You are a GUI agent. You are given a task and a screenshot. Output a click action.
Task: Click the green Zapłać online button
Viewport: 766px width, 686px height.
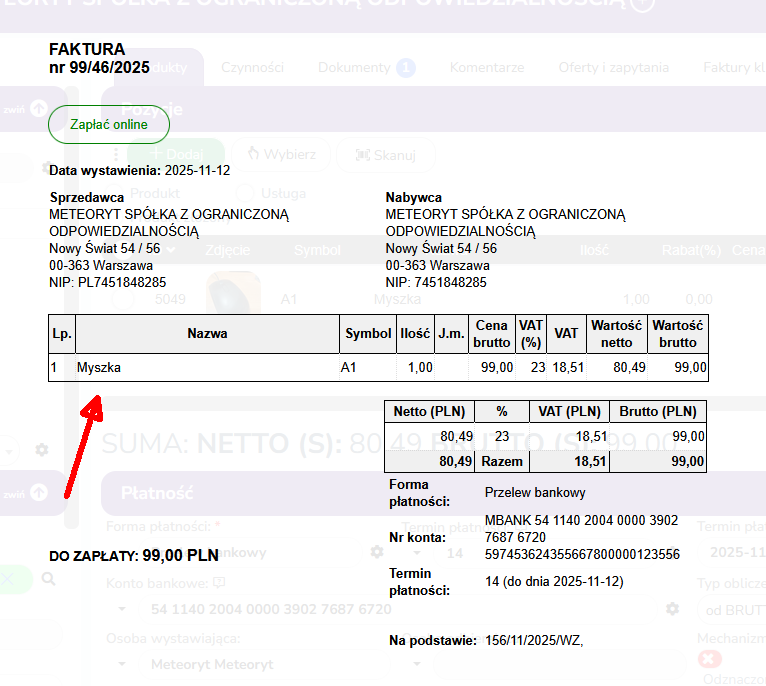point(109,125)
